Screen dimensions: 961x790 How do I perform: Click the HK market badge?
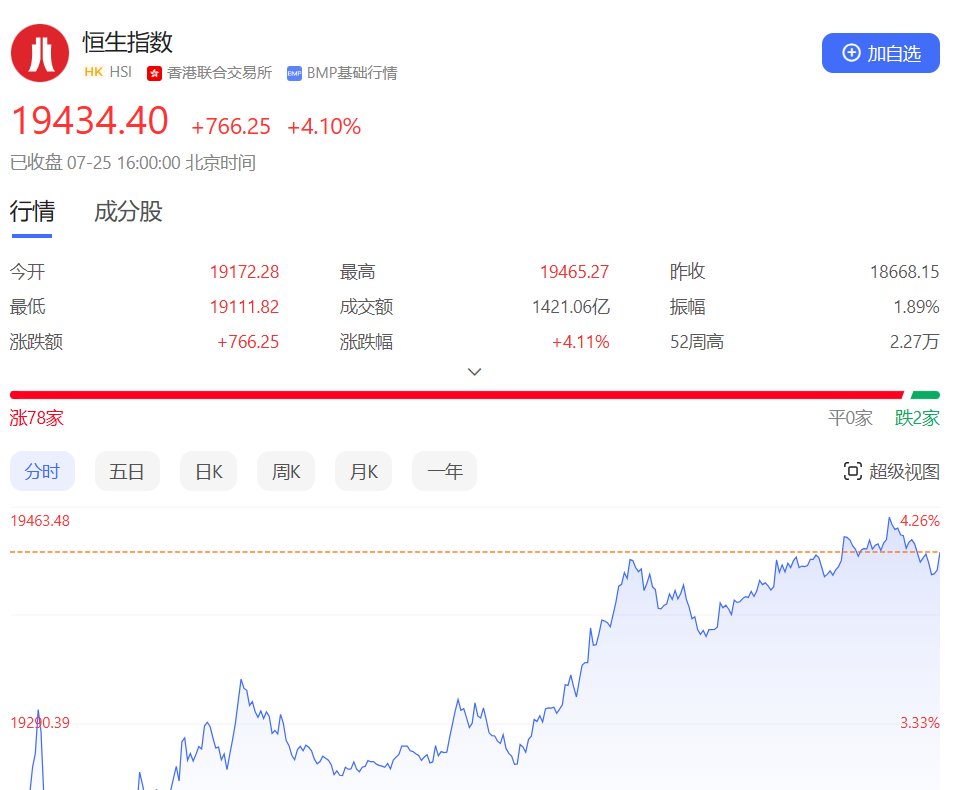[94, 72]
